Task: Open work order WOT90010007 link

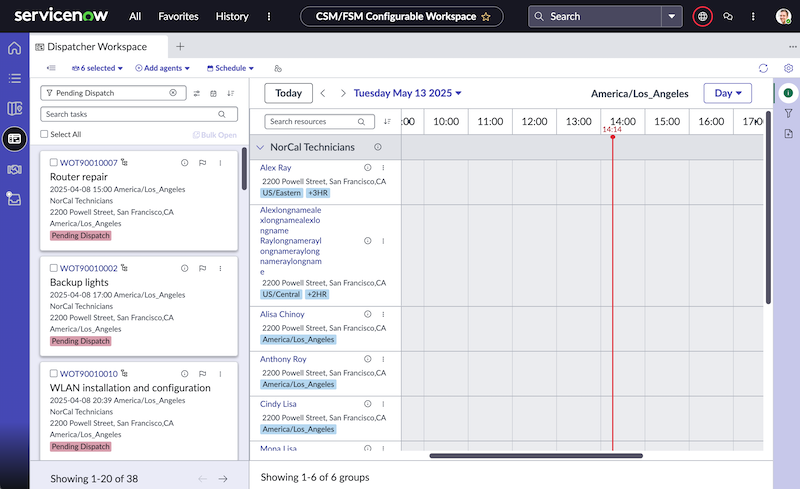Action: (88, 163)
